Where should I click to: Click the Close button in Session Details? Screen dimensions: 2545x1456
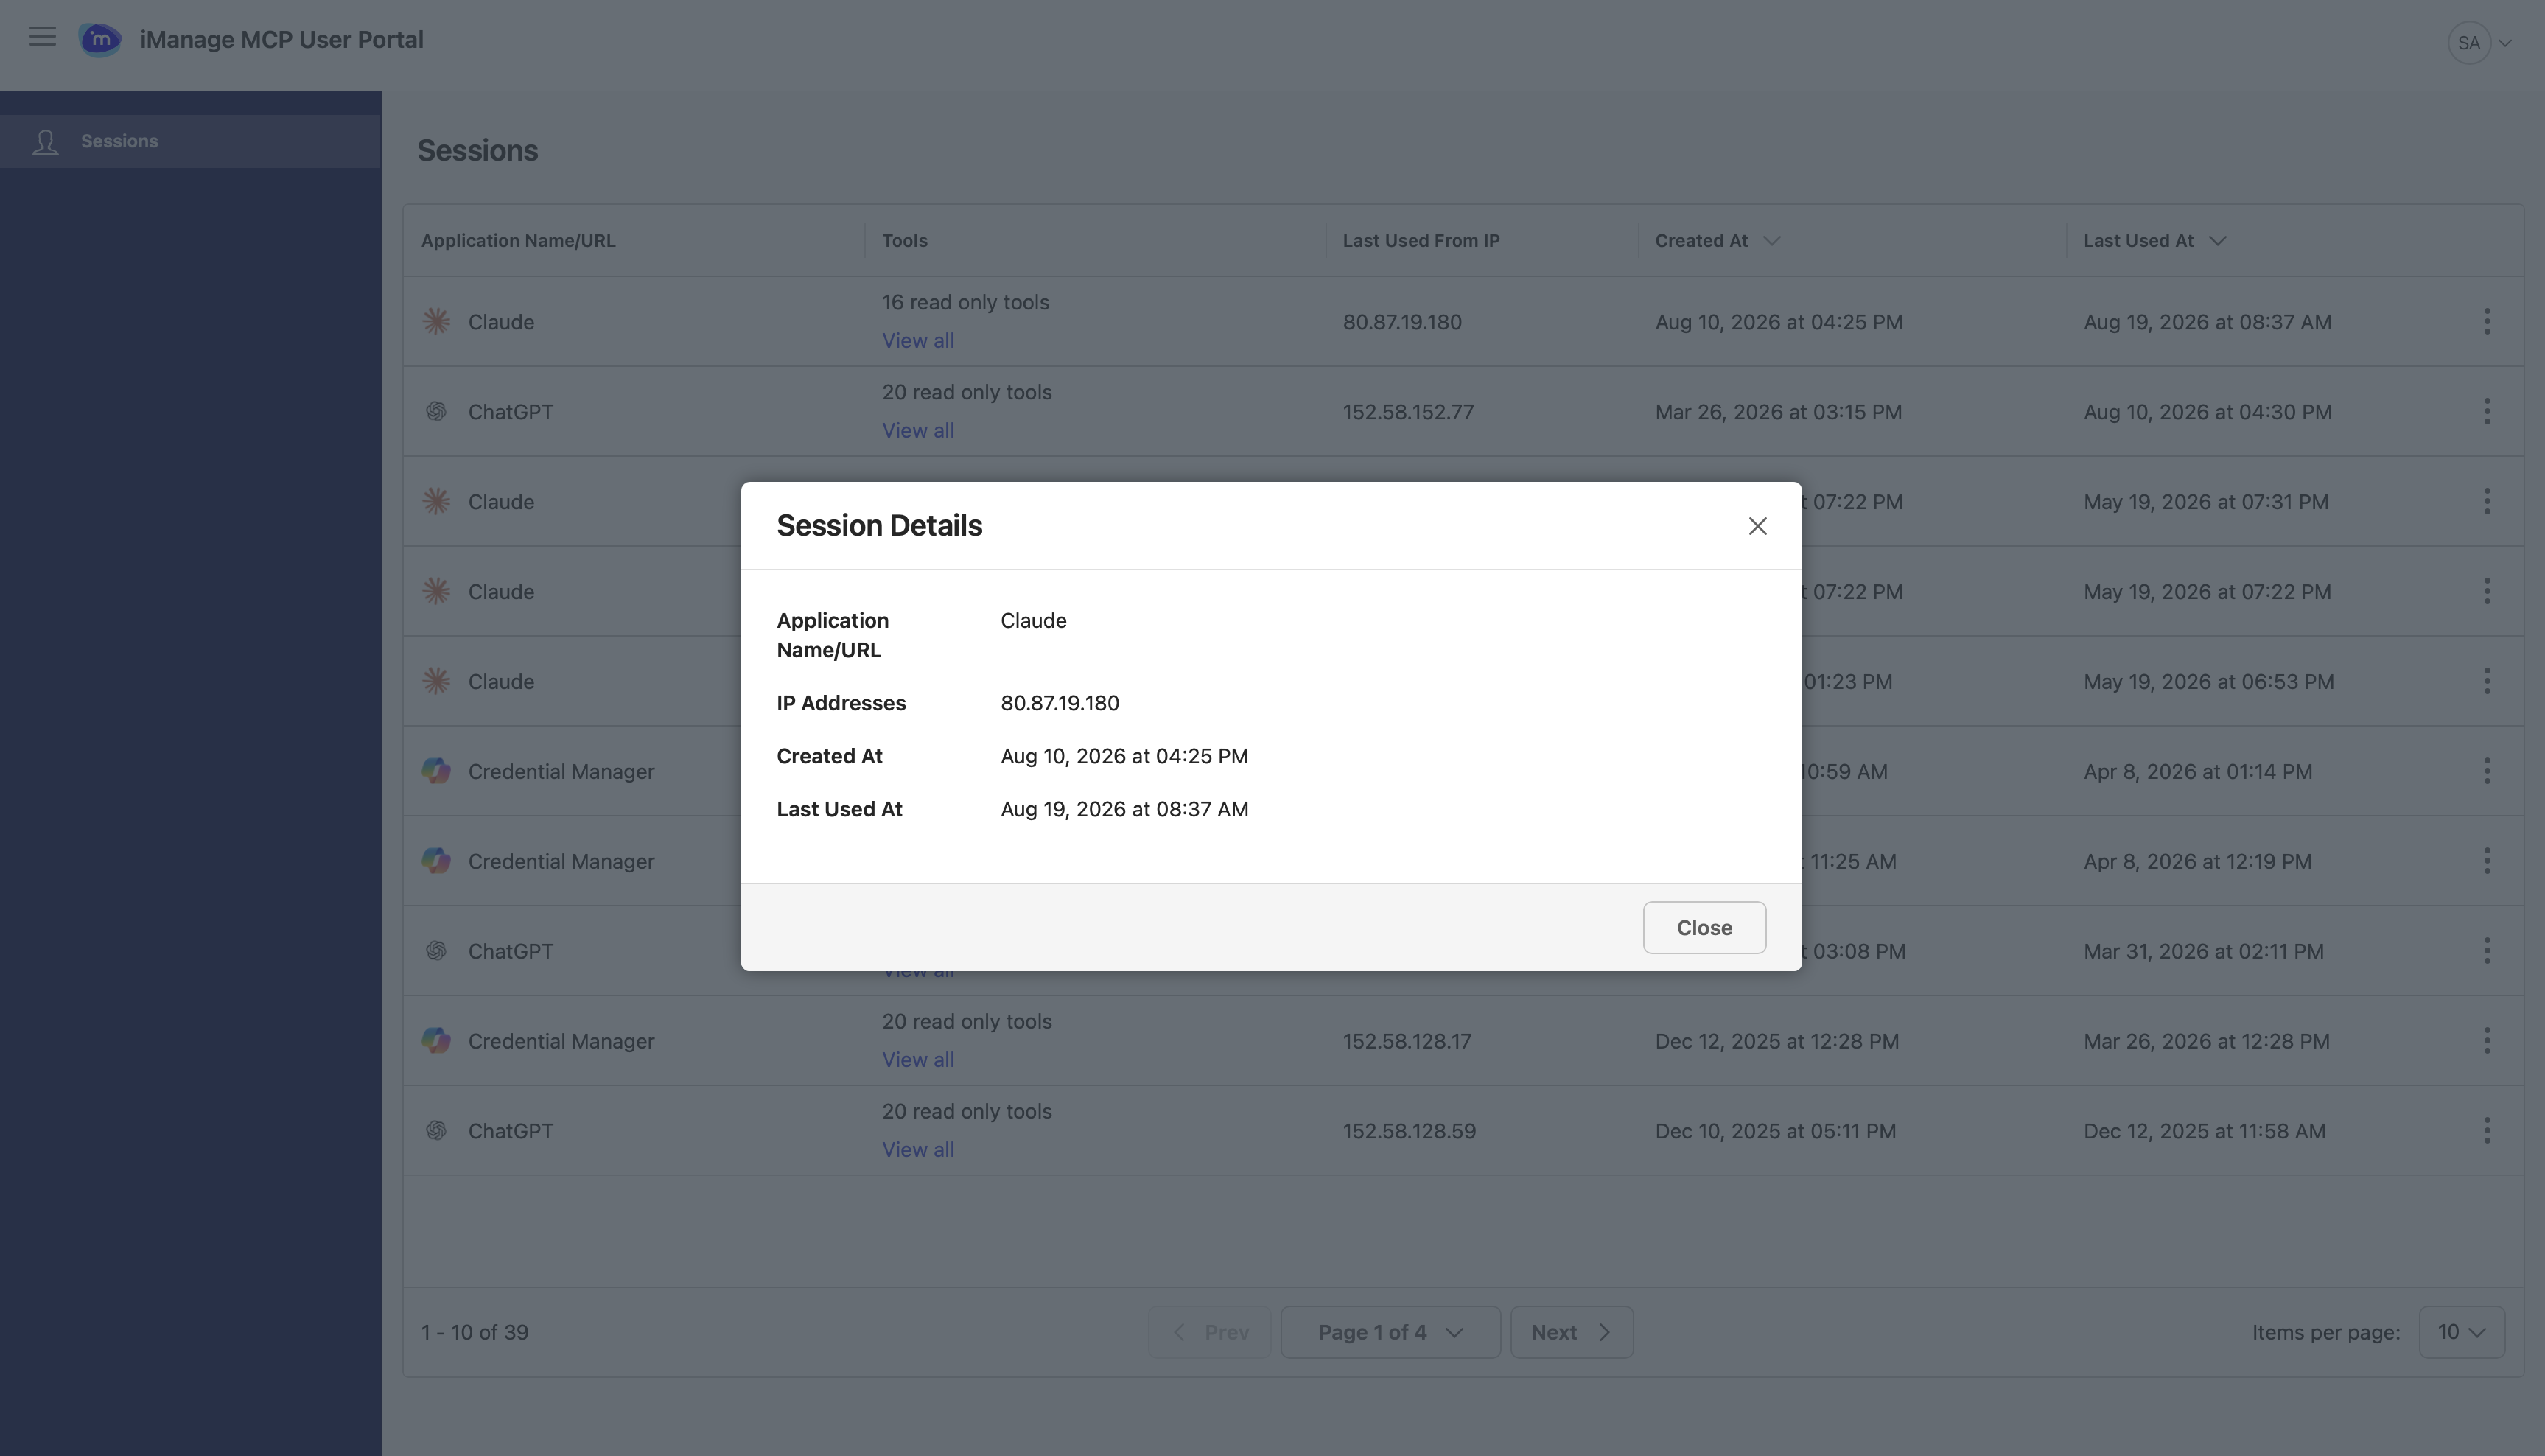[x=1704, y=928]
